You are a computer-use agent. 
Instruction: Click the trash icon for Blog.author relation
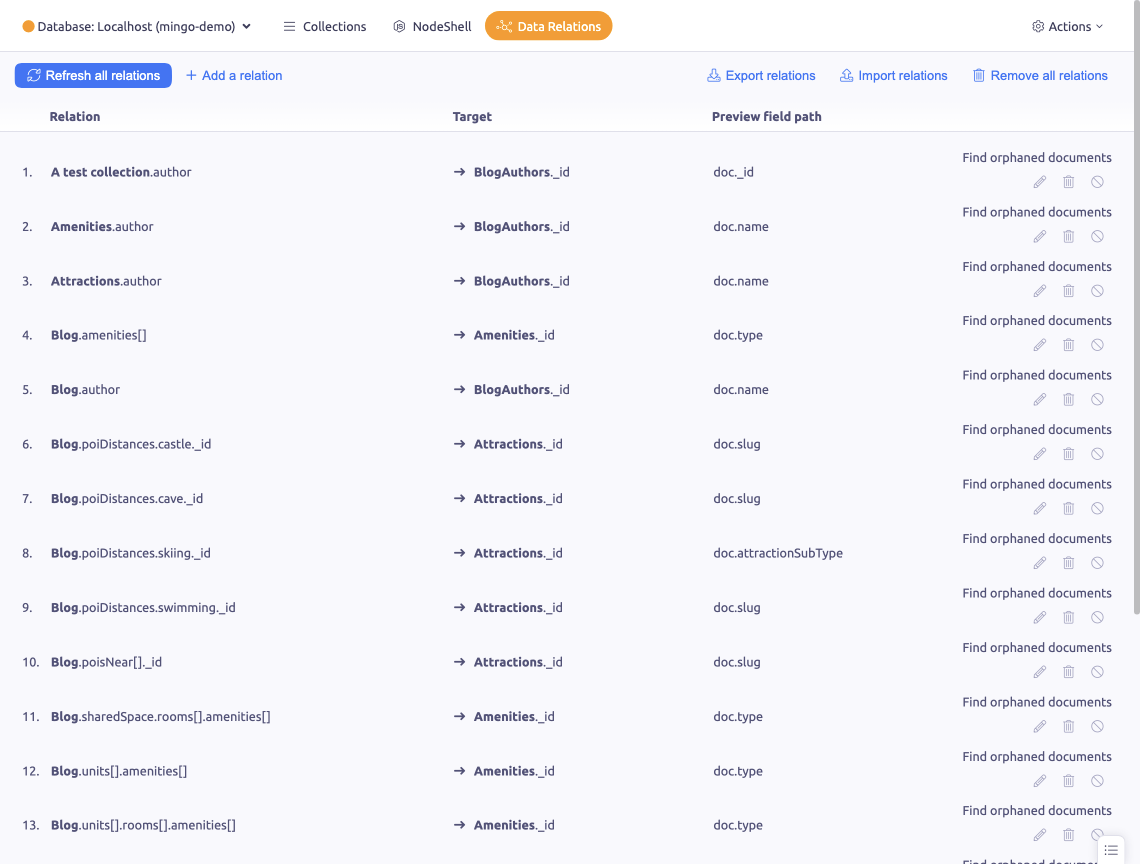tap(1068, 399)
